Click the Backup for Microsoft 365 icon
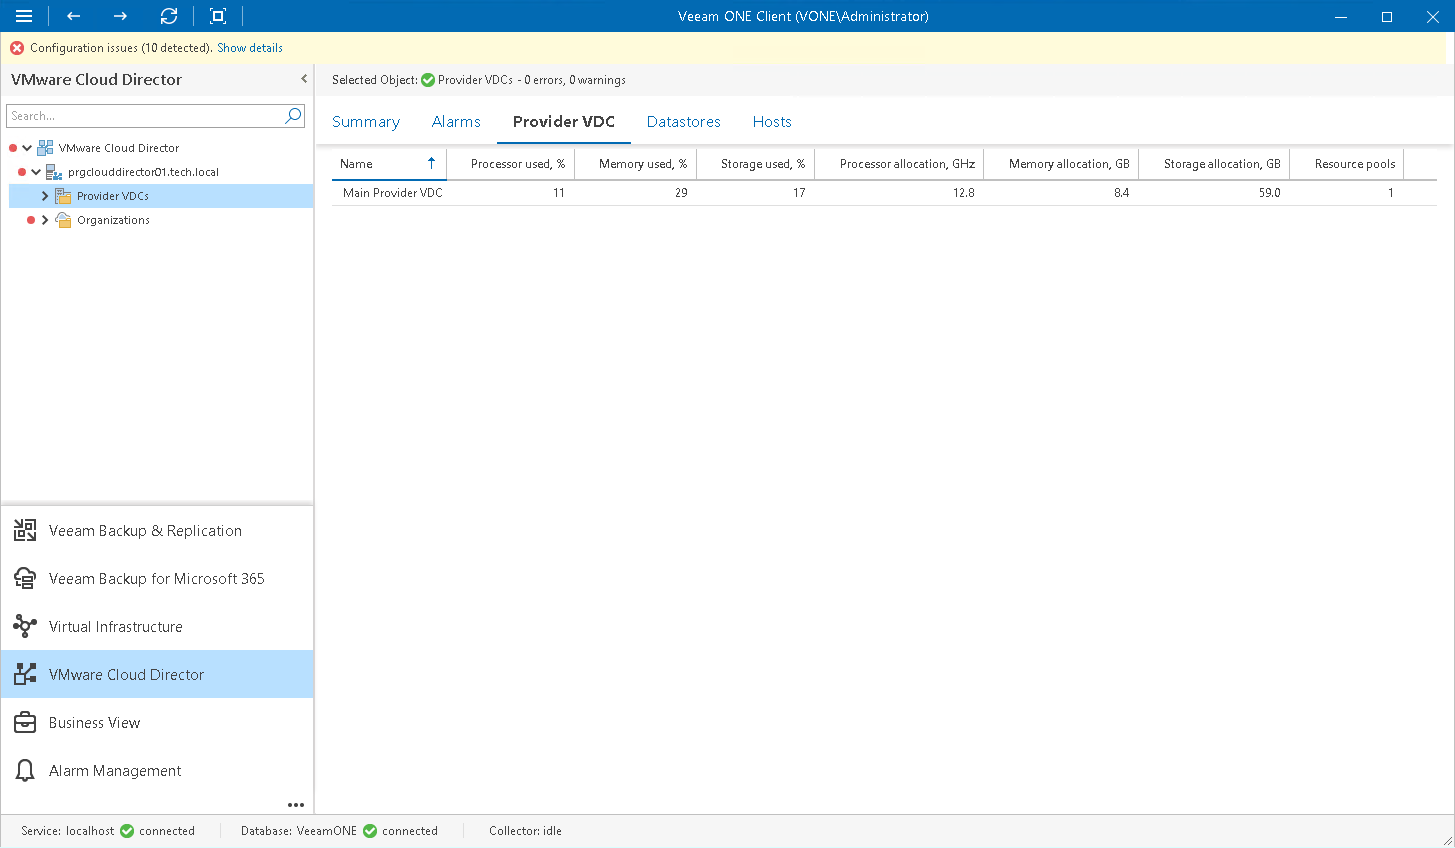 (25, 579)
